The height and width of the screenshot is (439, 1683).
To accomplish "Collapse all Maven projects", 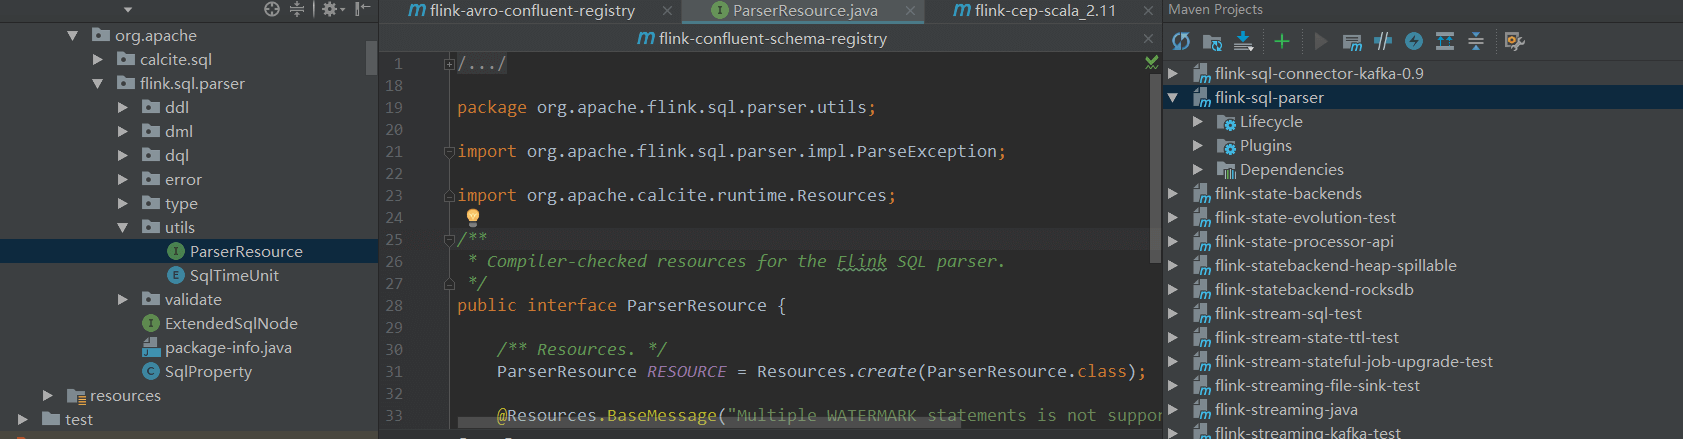I will click(1476, 41).
